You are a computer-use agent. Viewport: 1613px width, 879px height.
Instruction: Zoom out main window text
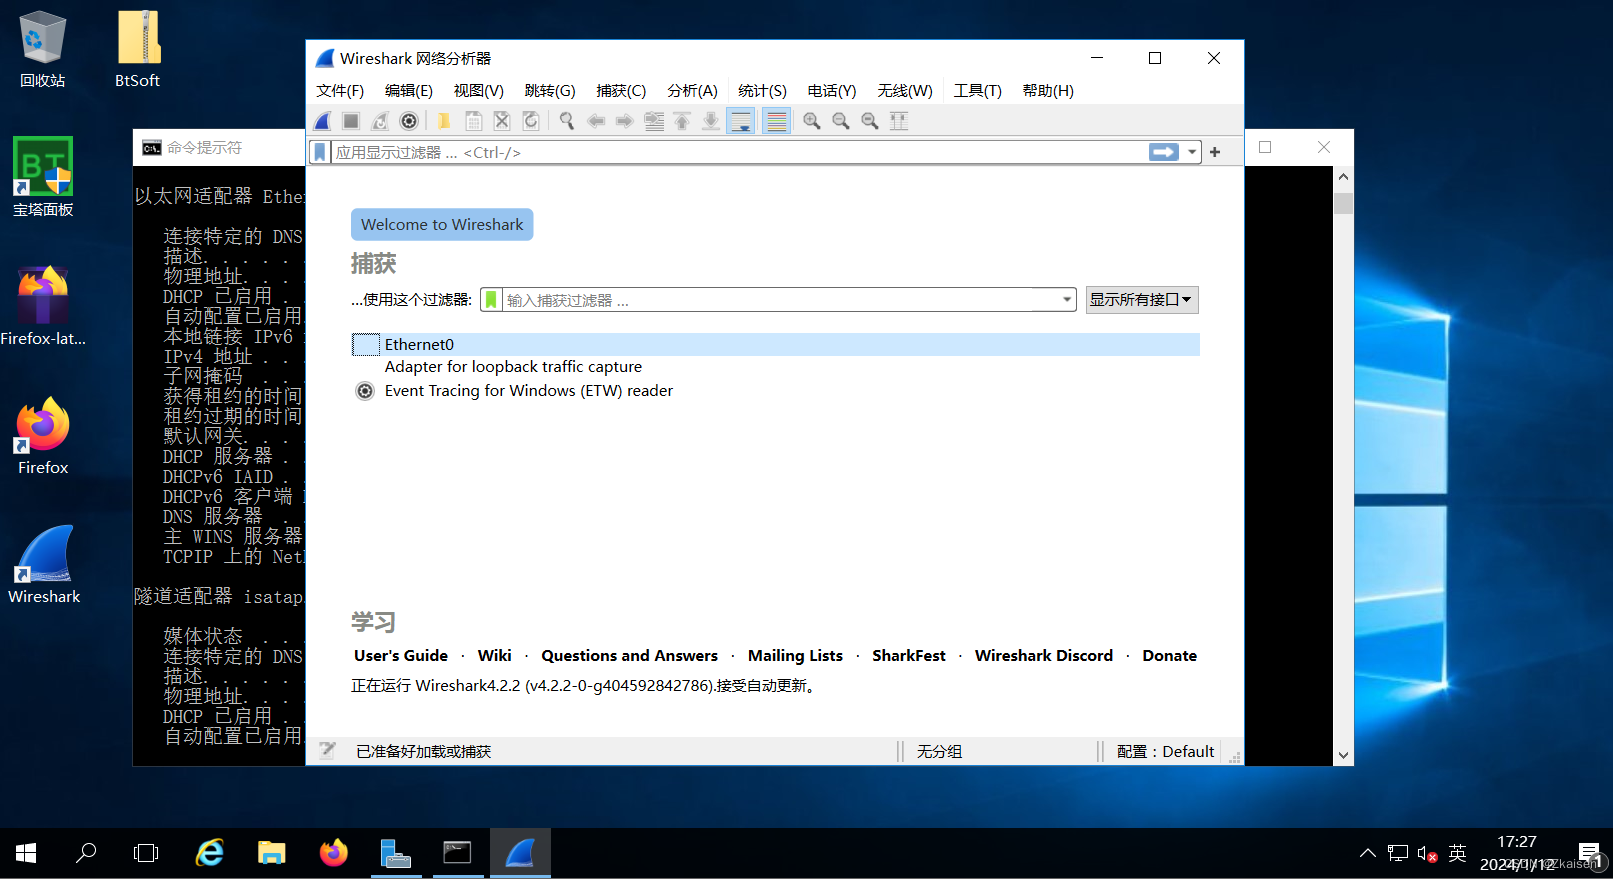(841, 121)
